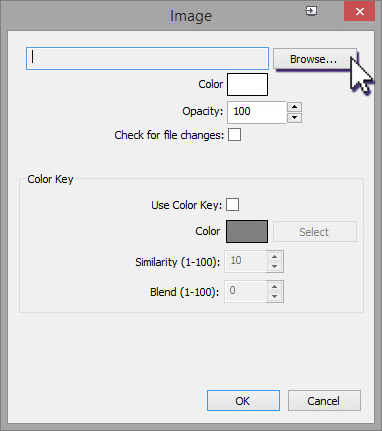The width and height of the screenshot is (382, 431).
Task: Enable Check for file changes checkbox
Action: (x=234, y=135)
